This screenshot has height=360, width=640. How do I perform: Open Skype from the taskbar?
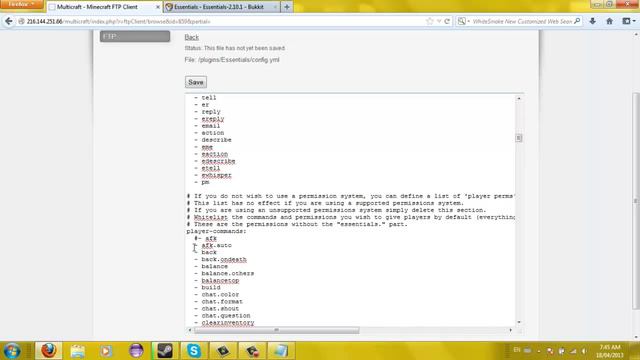194,351
